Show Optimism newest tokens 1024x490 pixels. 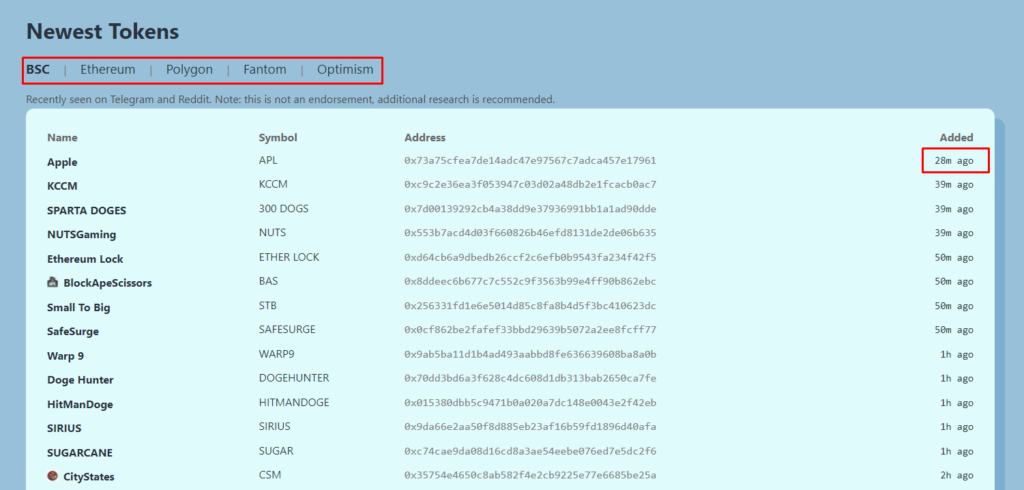pyautogui.click(x=345, y=69)
